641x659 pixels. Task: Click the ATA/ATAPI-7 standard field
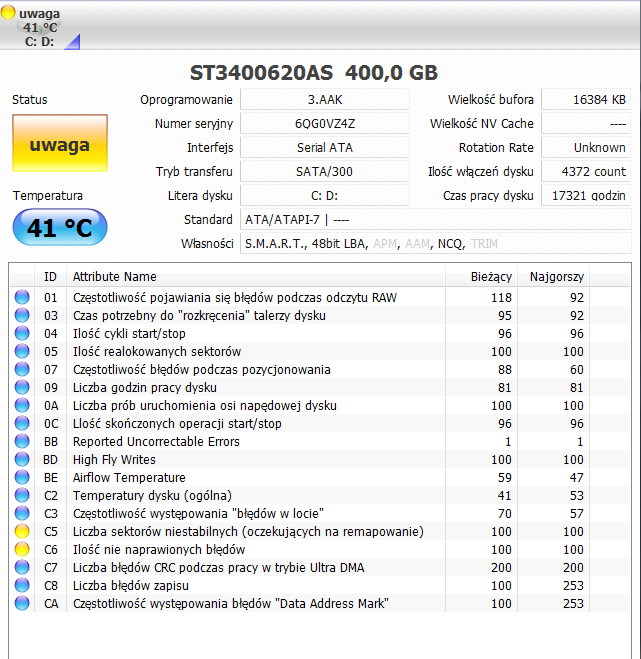tap(435, 219)
